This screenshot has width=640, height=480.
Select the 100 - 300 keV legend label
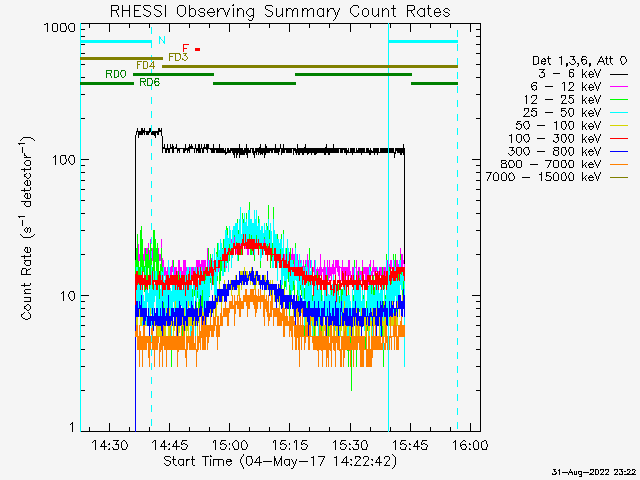tap(554, 138)
